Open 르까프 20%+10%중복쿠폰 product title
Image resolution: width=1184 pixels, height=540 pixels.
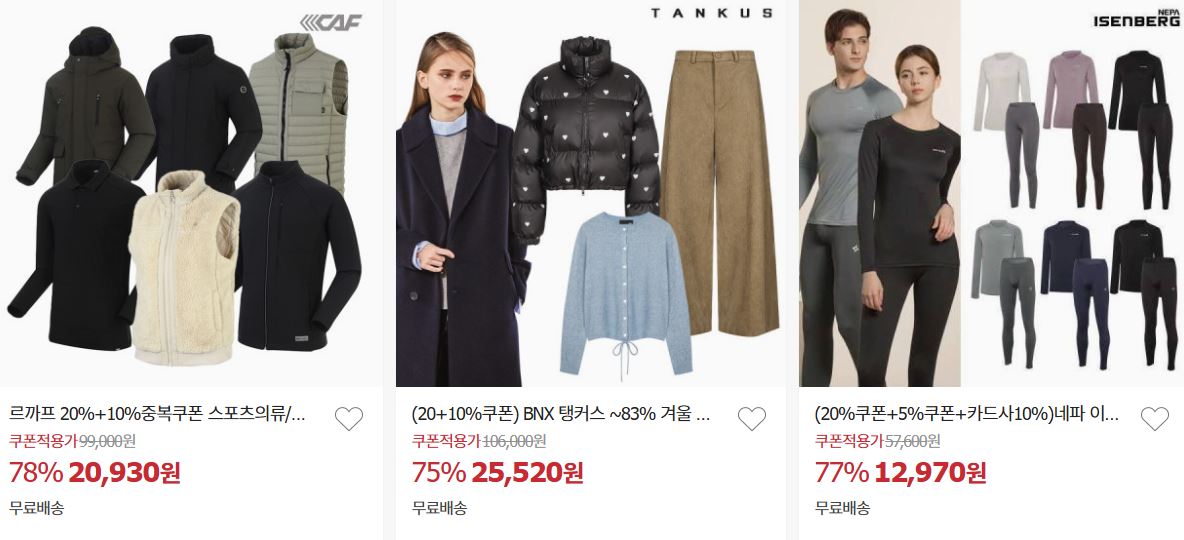159,414
